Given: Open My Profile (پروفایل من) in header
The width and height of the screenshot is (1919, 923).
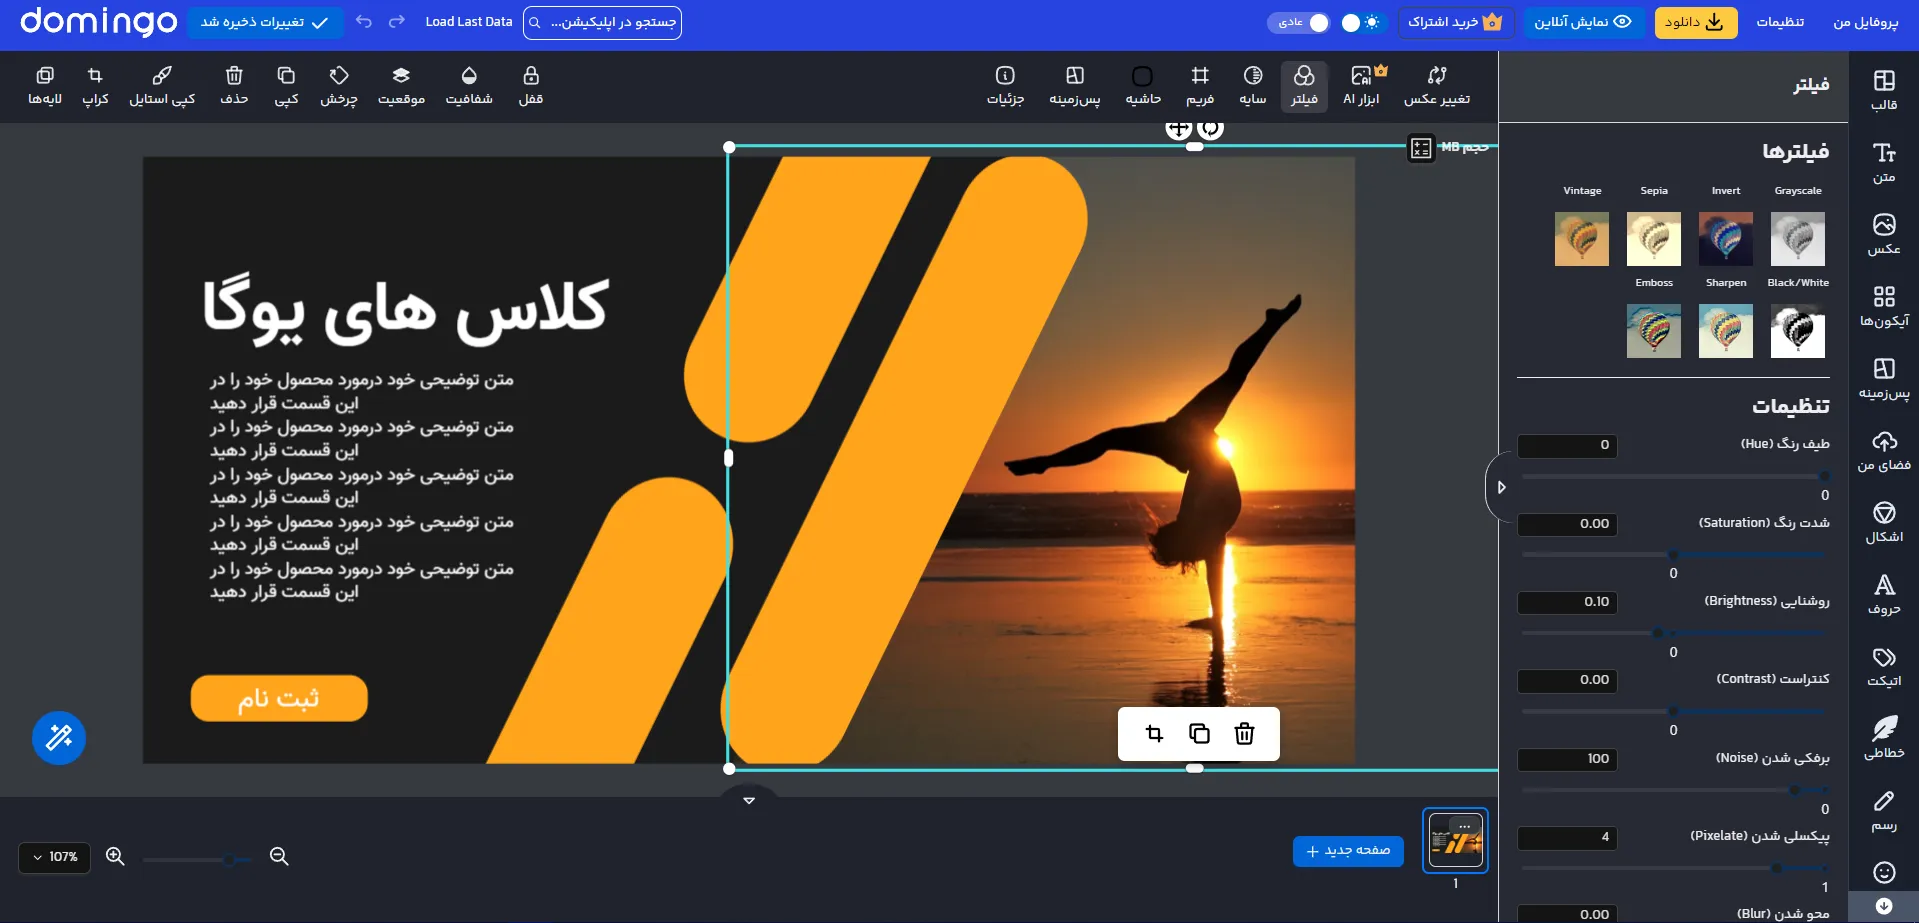Looking at the screenshot, I should click(1865, 22).
